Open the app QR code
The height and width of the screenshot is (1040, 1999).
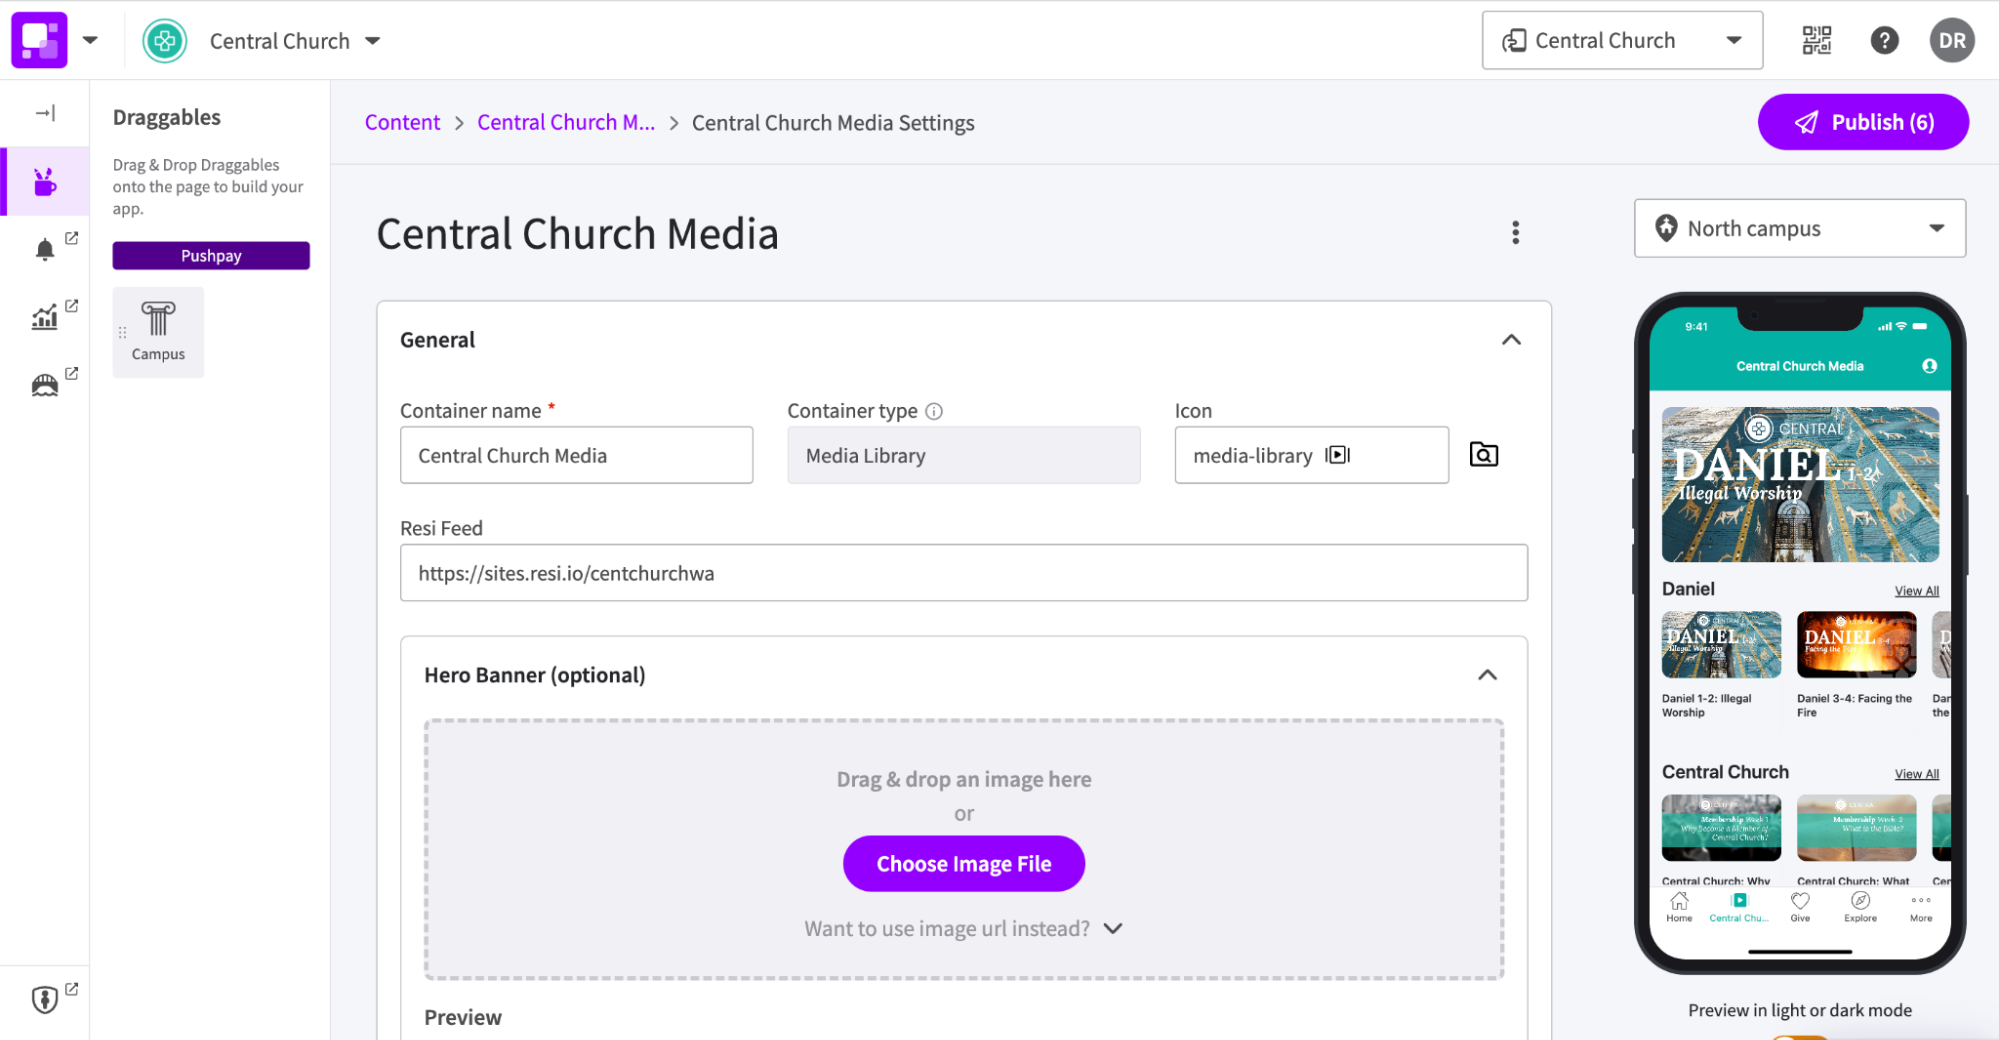tap(1815, 40)
